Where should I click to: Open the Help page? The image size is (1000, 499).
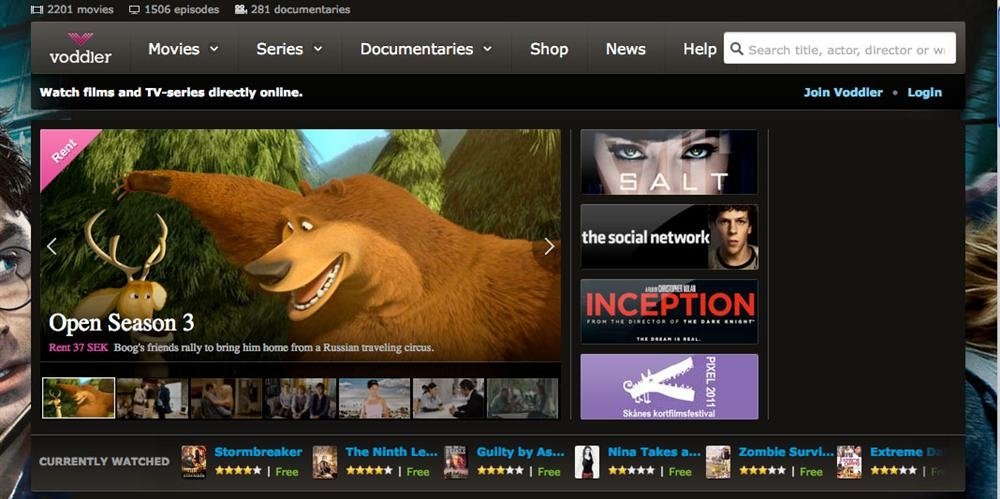[x=700, y=49]
